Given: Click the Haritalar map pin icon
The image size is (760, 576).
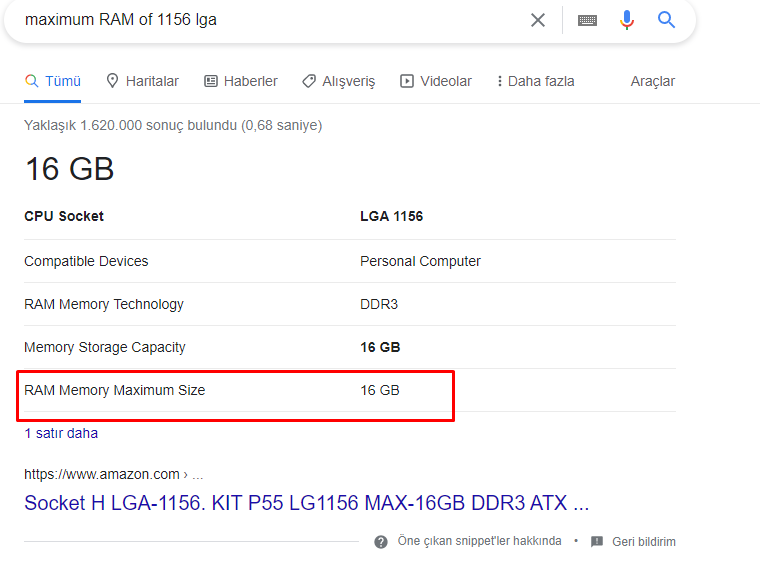Looking at the screenshot, I should (112, 81).
